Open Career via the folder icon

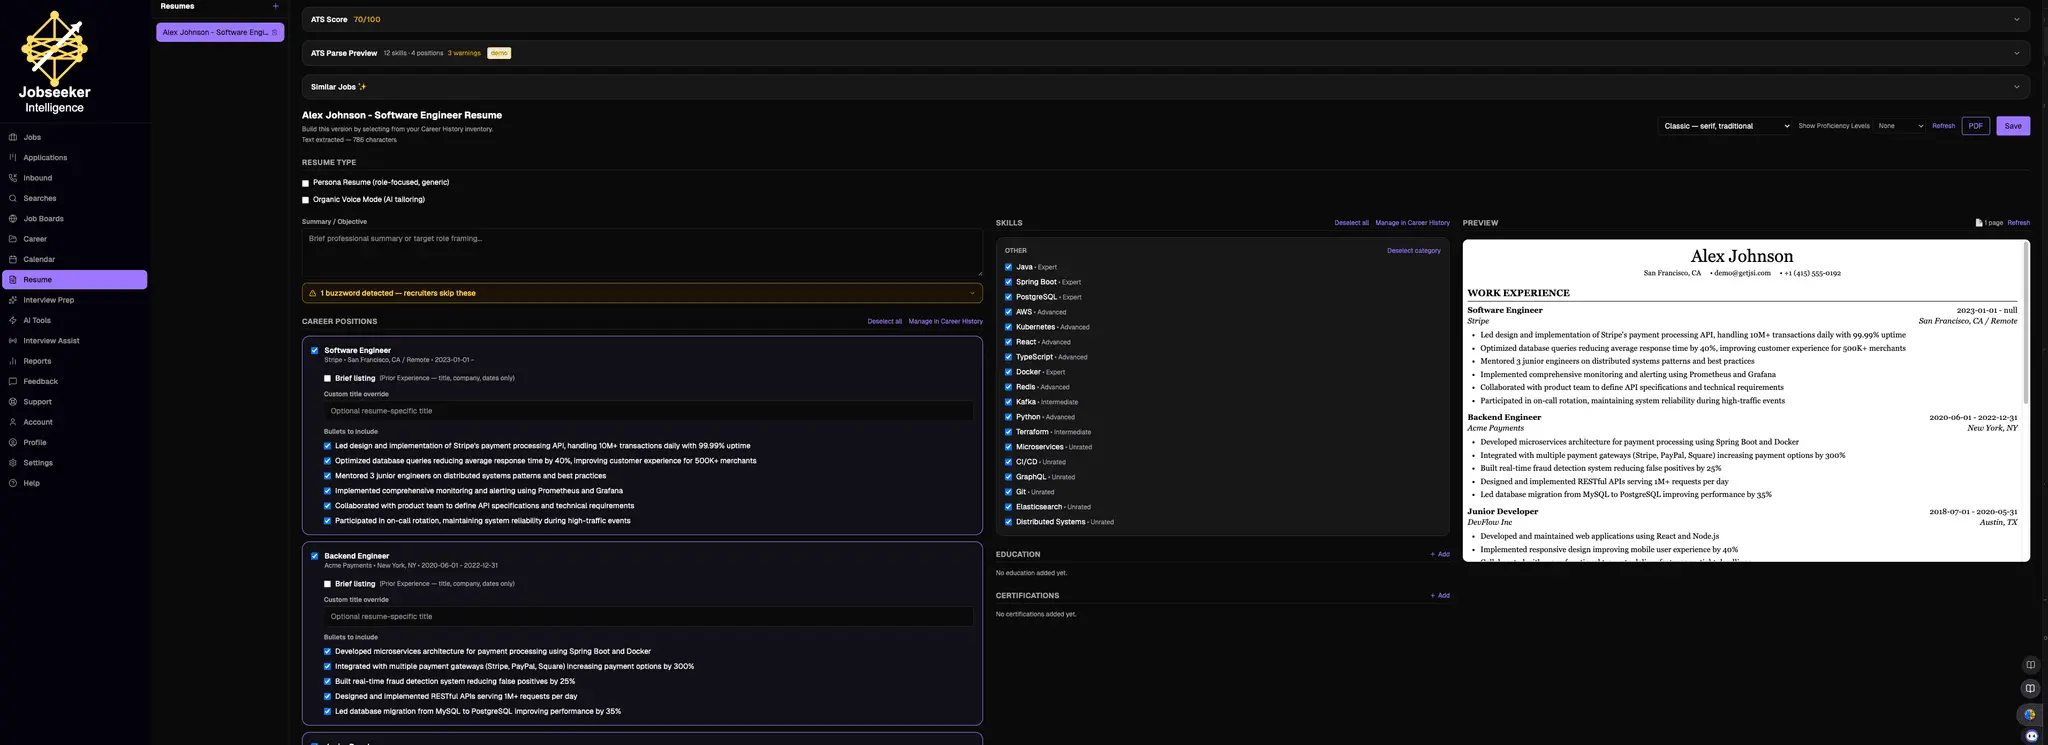pos(13,239)
